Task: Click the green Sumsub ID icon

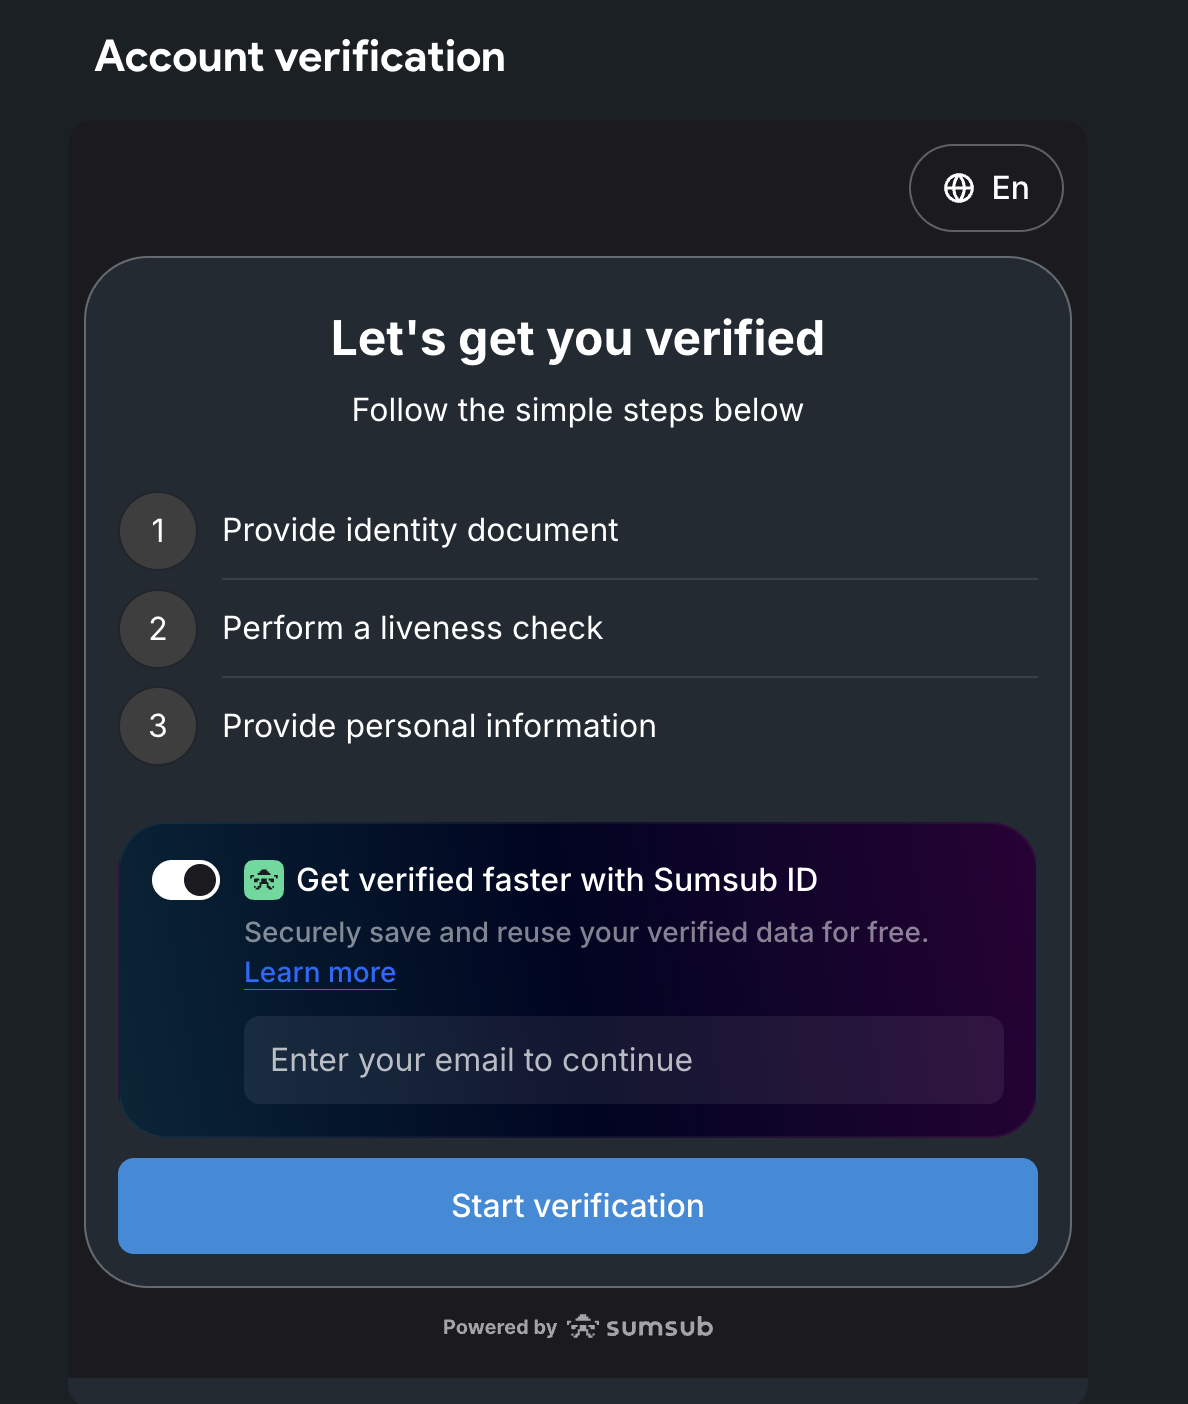Action: 264,880
